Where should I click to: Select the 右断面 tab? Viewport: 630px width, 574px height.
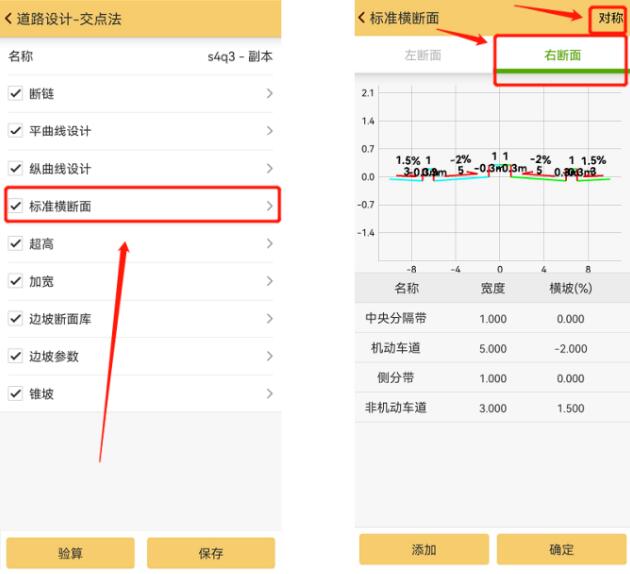coord(562,56)
